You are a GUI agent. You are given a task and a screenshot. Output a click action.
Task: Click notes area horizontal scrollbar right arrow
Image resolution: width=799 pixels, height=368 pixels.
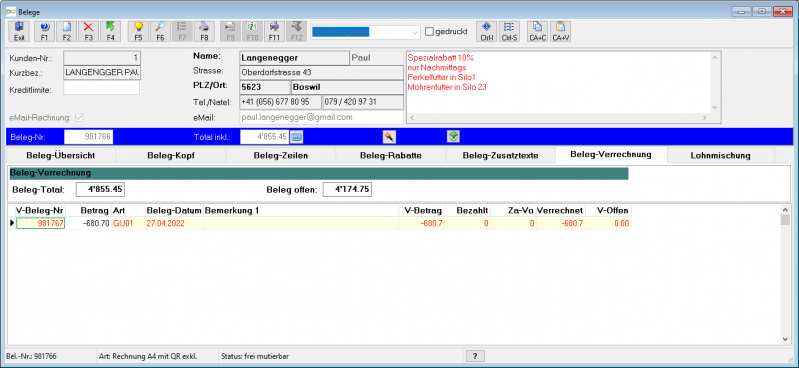705,118
